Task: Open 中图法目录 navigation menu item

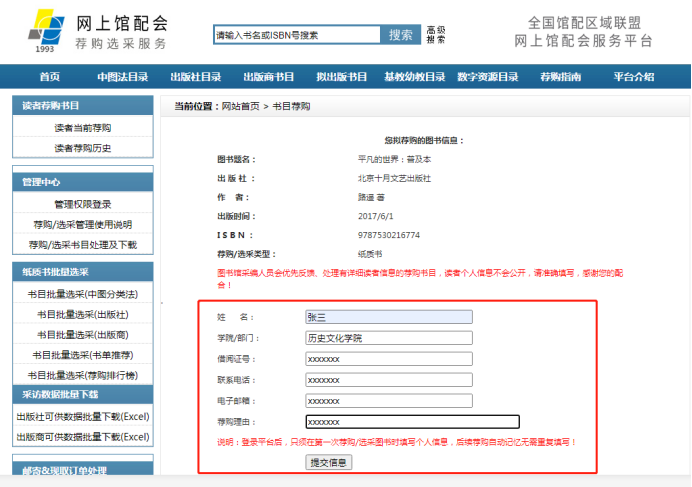Action: point(123,77)
